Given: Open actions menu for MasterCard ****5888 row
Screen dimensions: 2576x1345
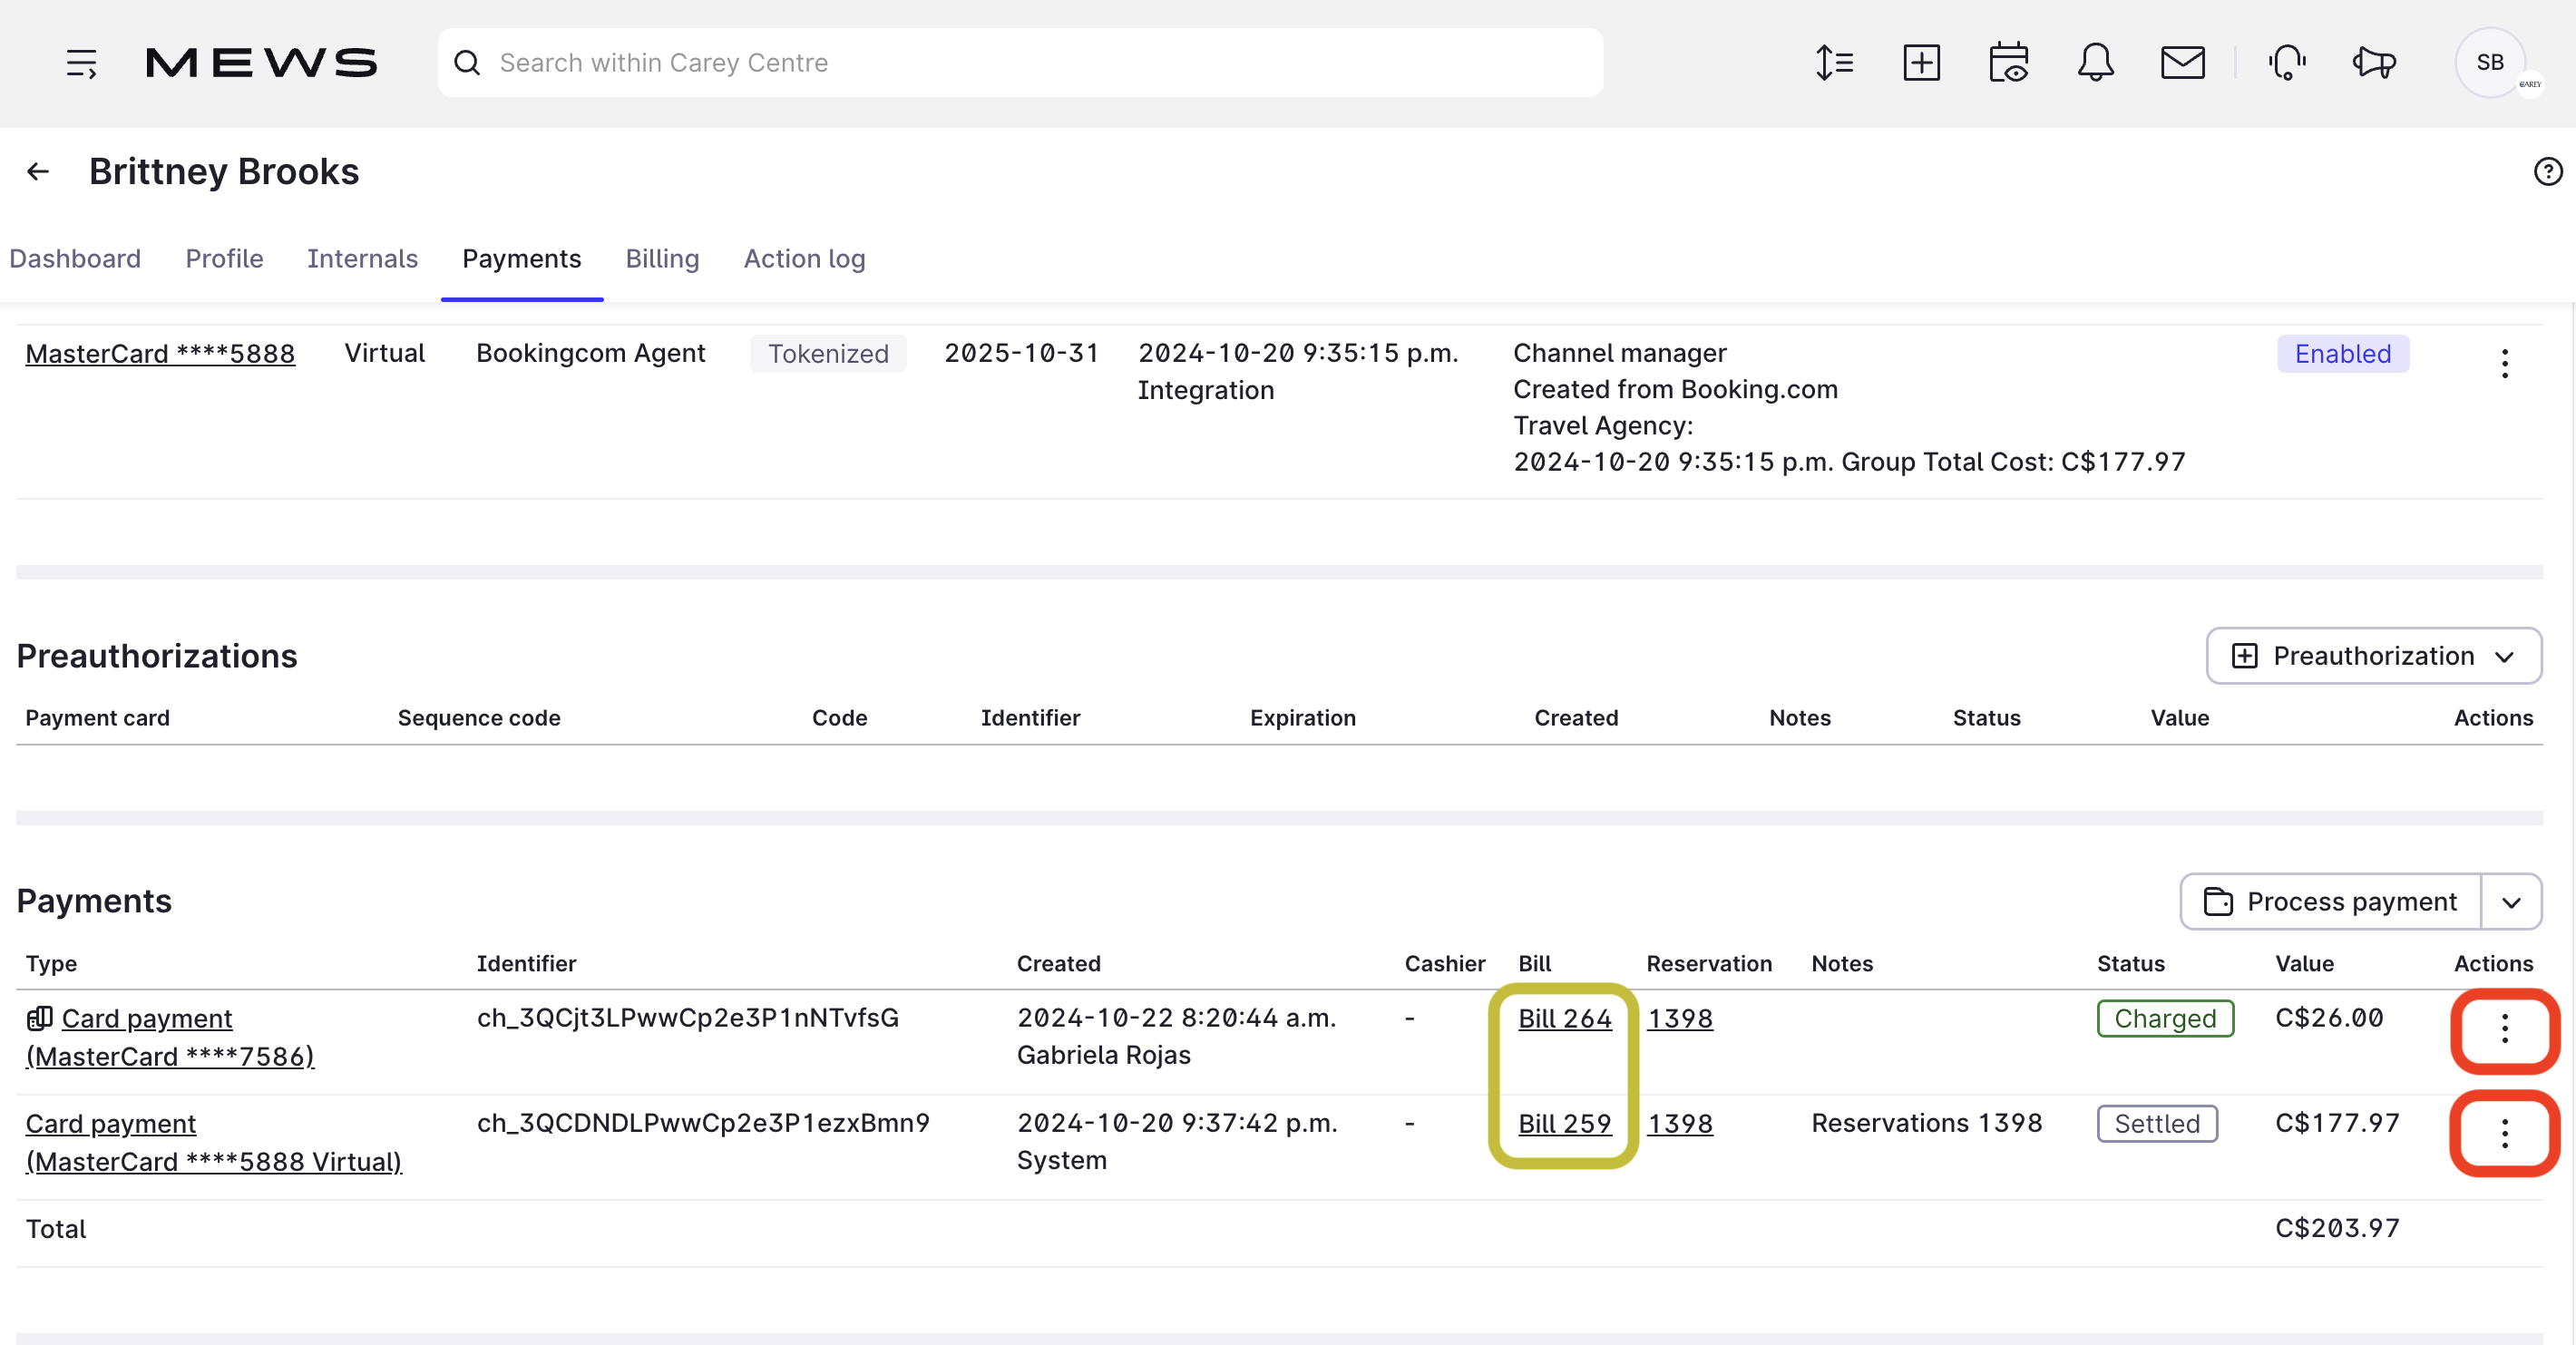Looking at the screenshot, I should coord(2504,363).
